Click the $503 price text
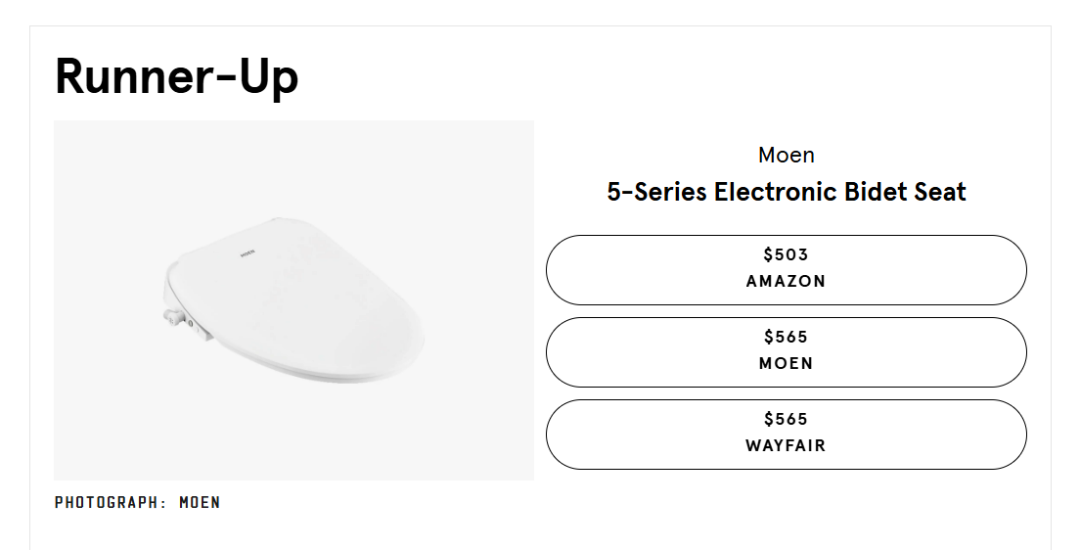The height and width of the screenshot is (550, 1080). coord(786,255)
